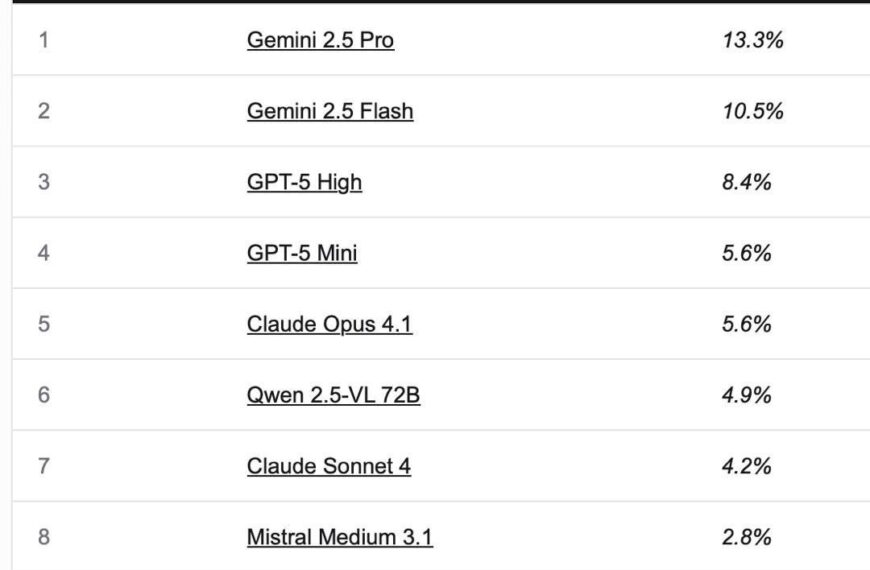Click the Gemini 2.5 Flash link

pos(330,112)
